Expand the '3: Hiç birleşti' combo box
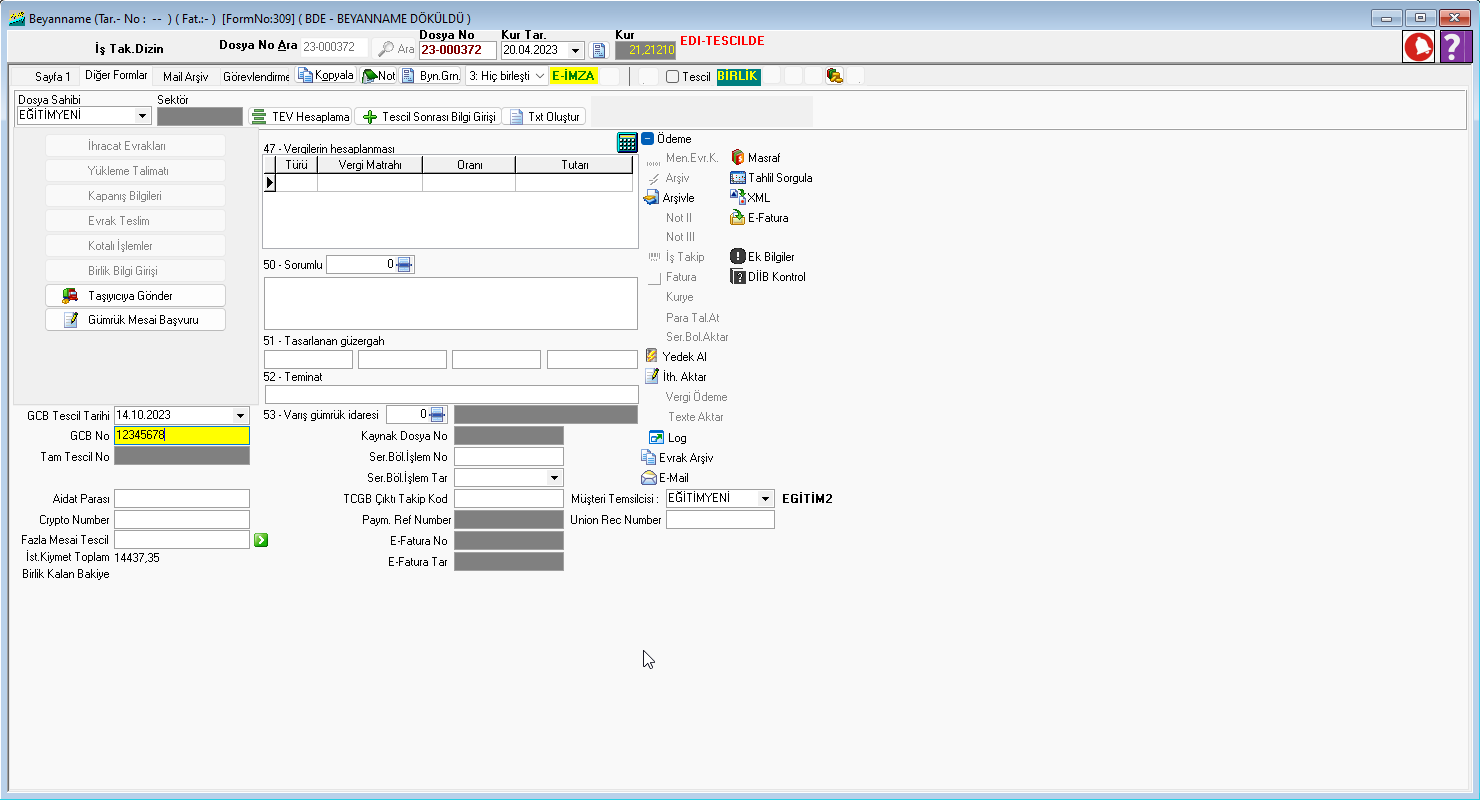 point(540,76)
